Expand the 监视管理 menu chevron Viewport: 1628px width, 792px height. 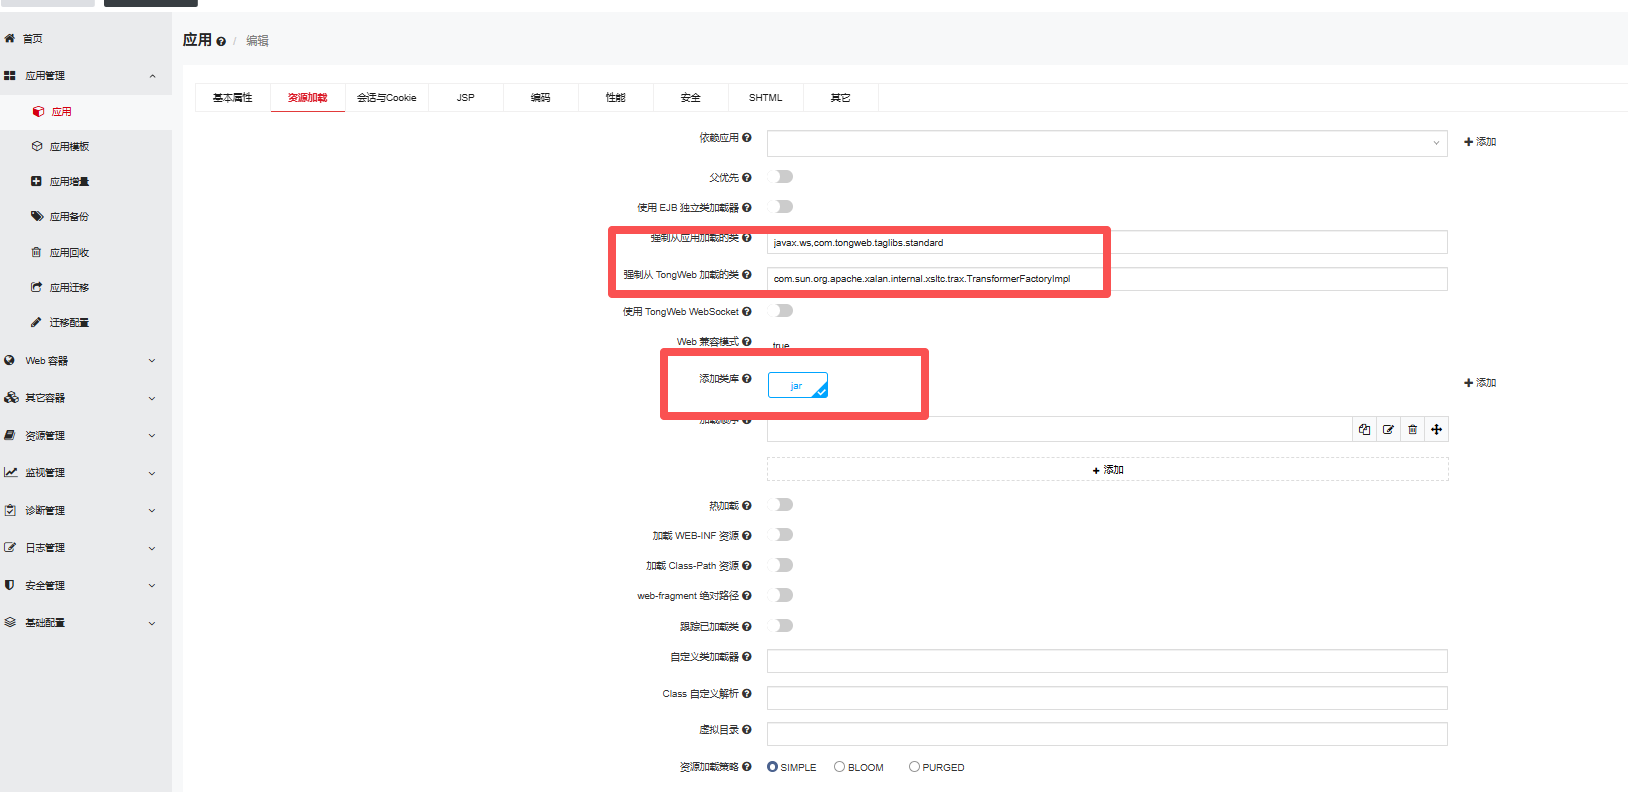tap(152, 473)
